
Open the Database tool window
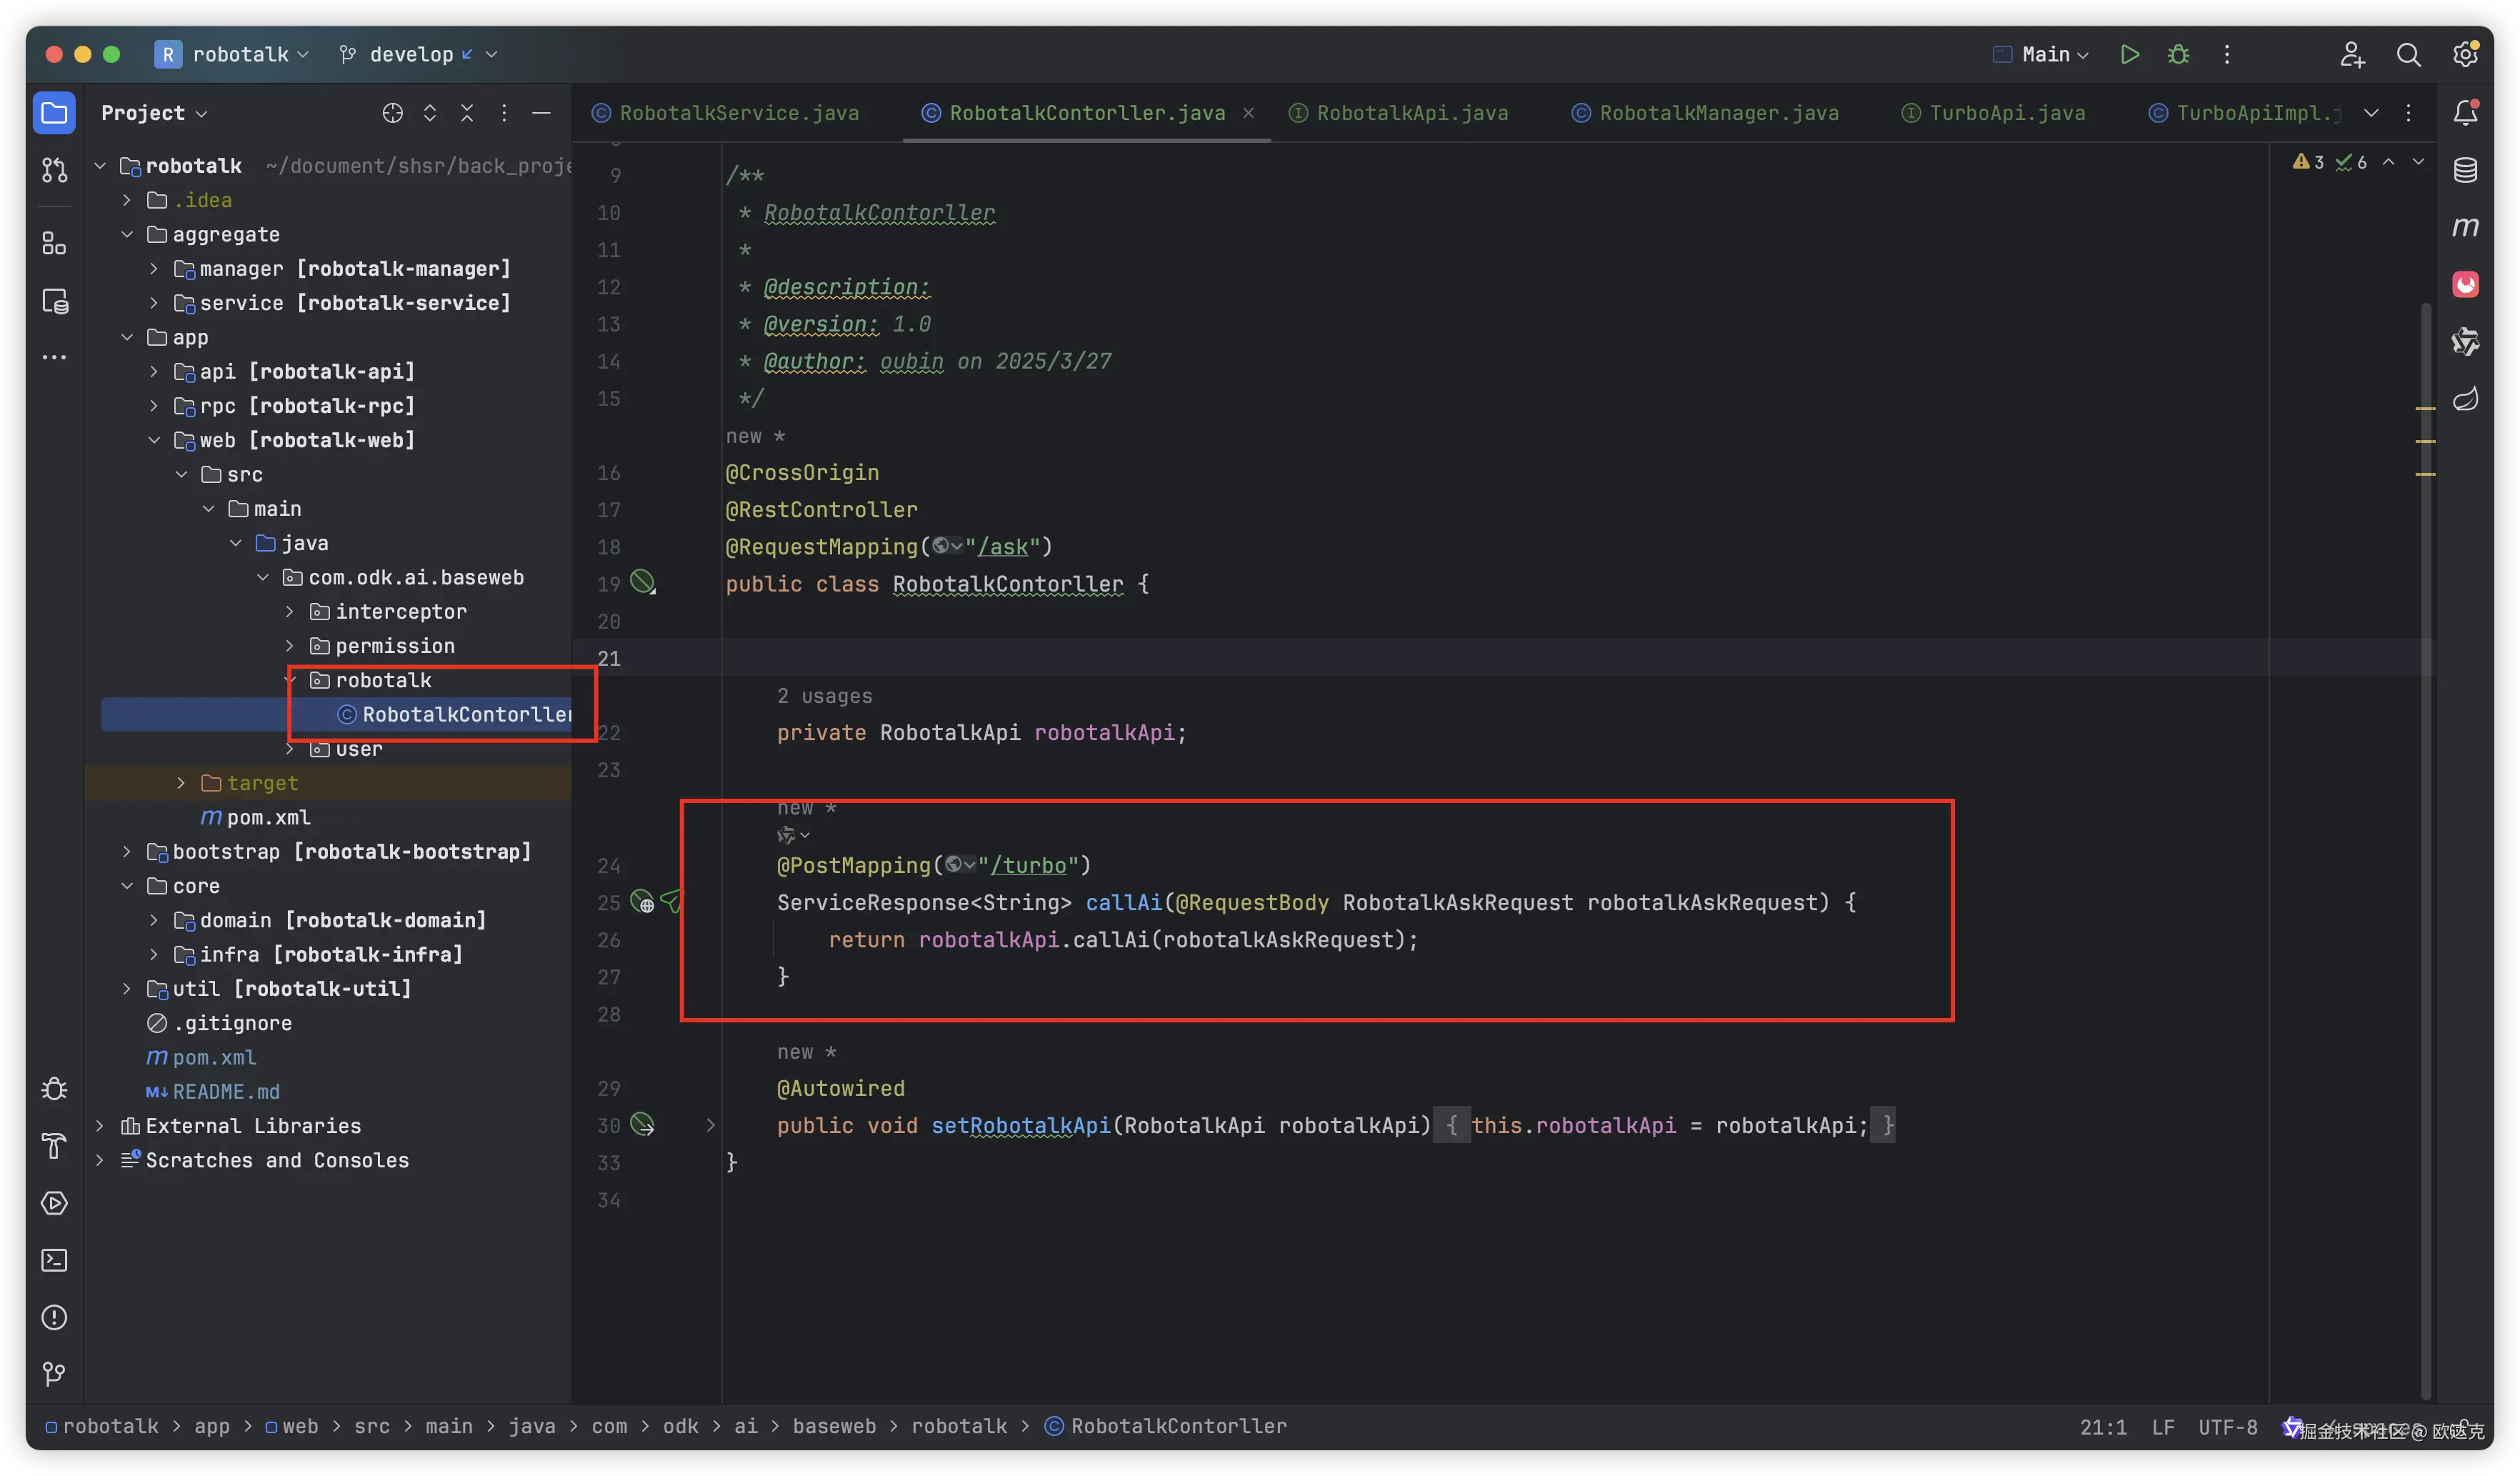[x=2465, y=170]
